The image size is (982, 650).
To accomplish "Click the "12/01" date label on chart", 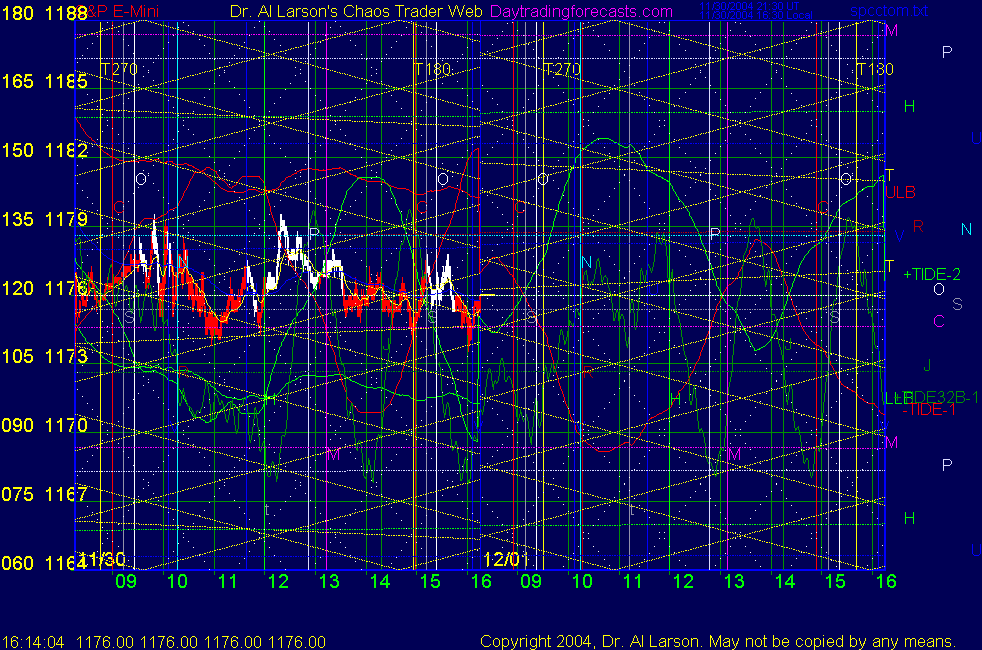I will [506, 559].
